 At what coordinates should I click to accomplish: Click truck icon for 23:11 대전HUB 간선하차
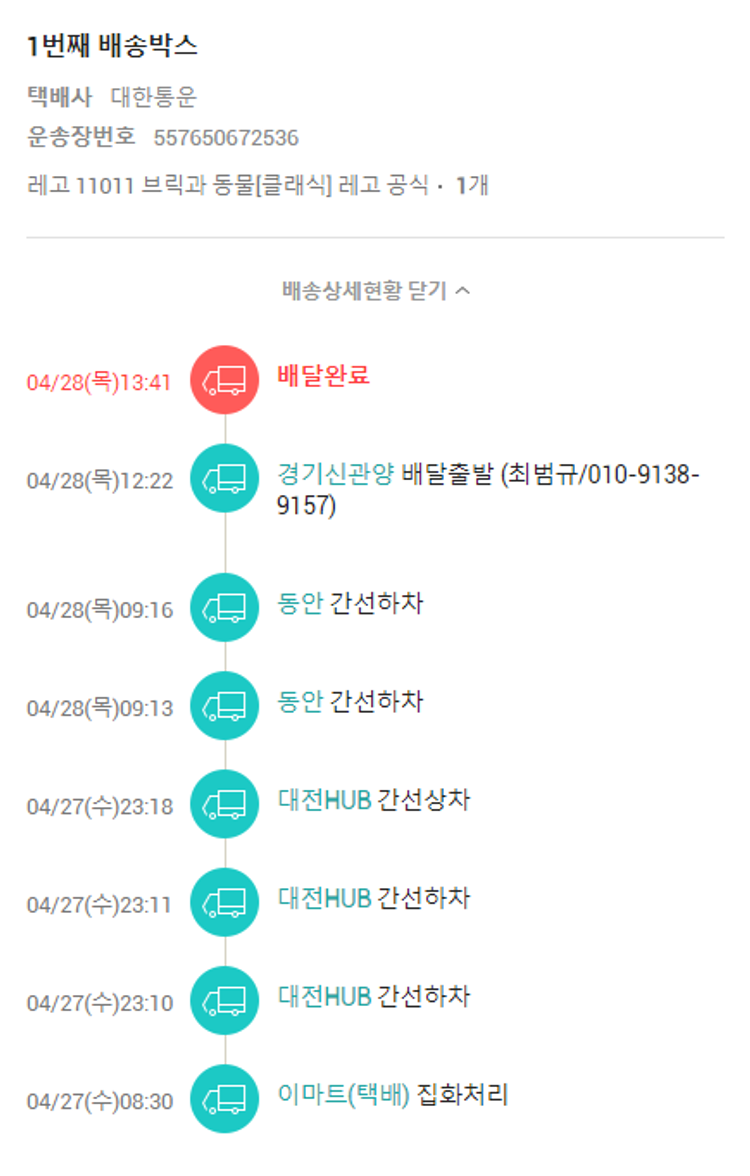(225, 902)
